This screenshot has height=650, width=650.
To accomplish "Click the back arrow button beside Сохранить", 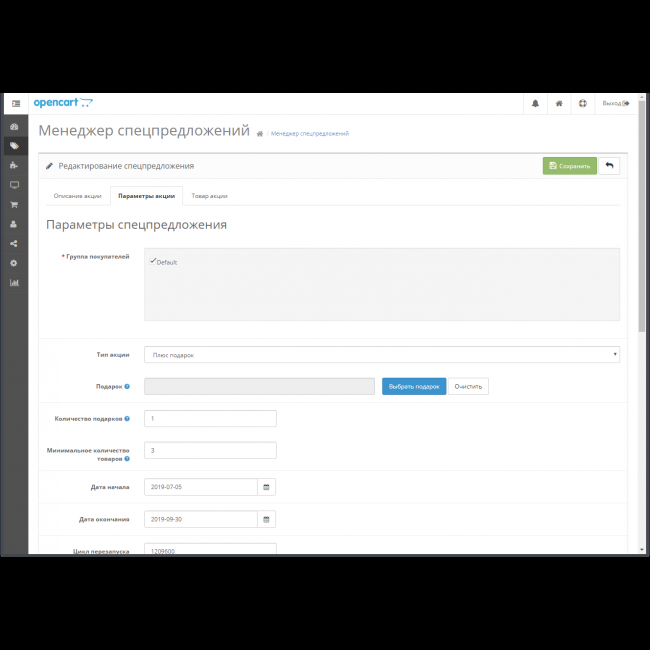I will 609,166.
